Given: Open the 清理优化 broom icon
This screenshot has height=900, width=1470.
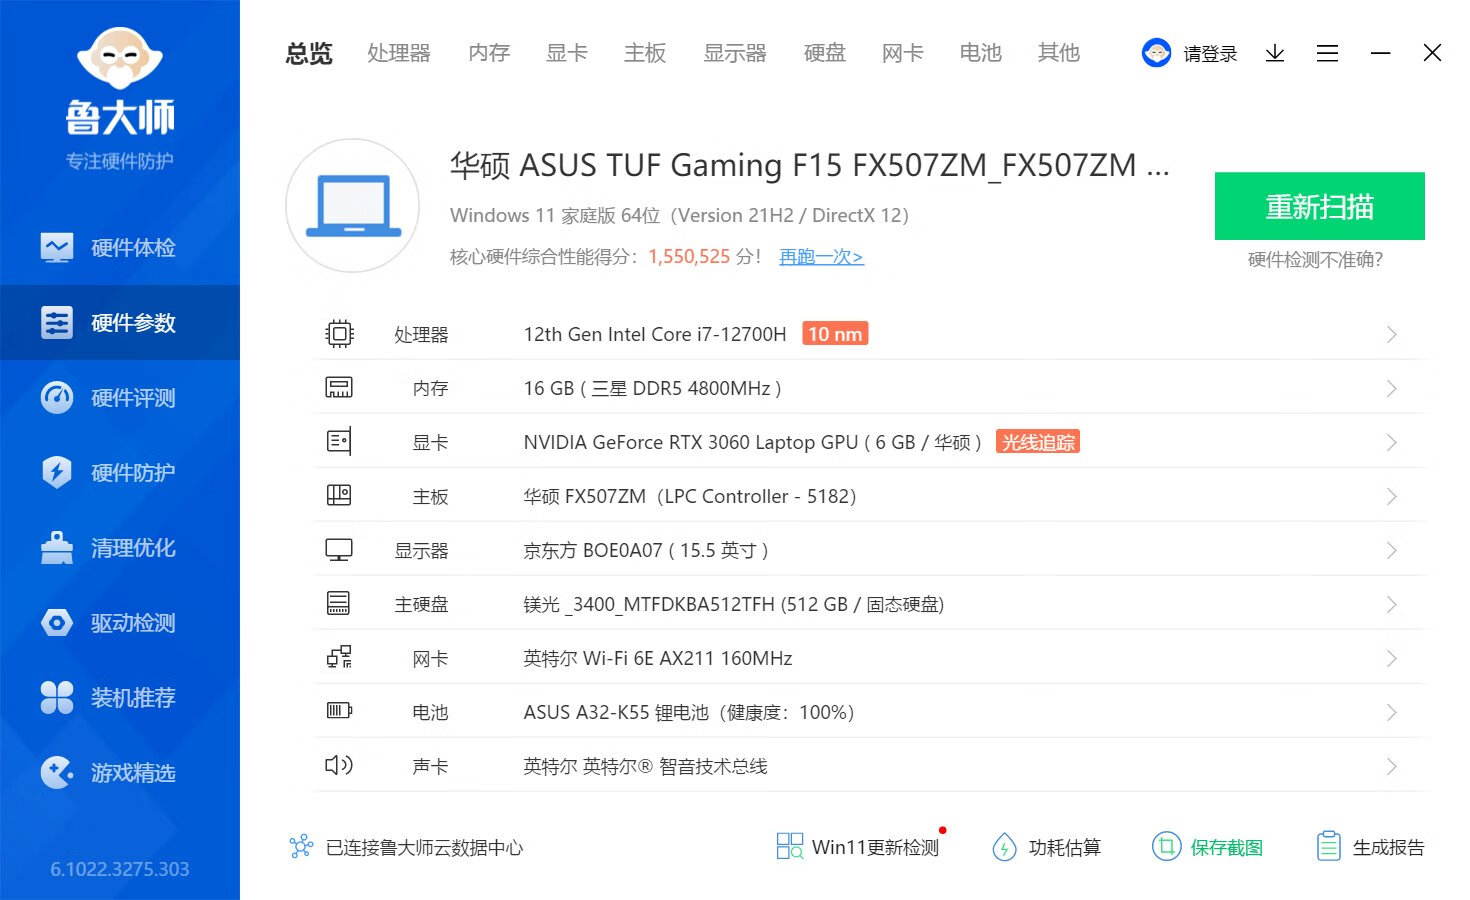Looking at the screenshot, I should [57, 547].
